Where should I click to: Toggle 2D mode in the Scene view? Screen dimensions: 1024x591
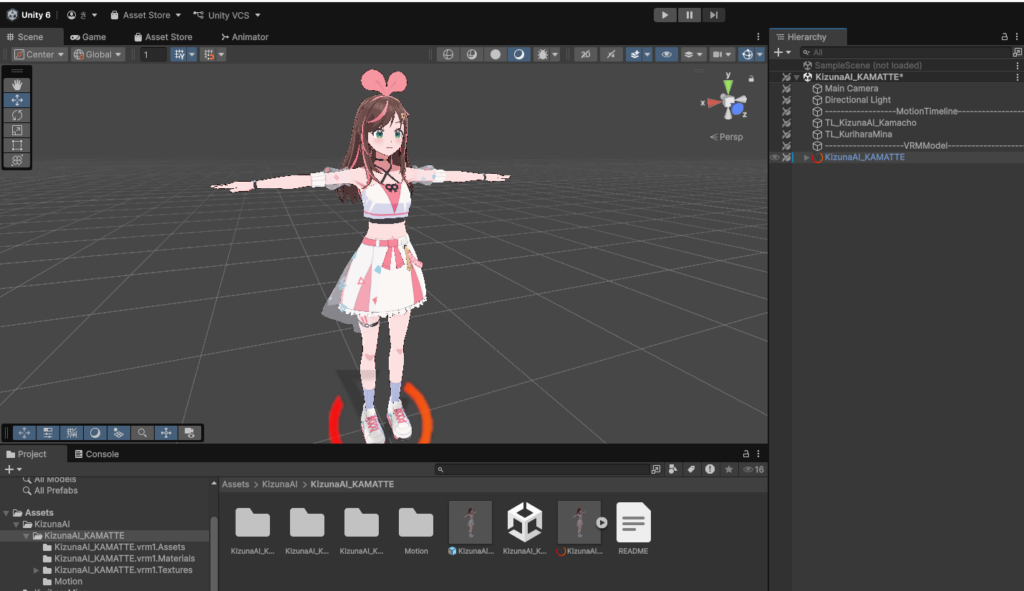(585, 53)
